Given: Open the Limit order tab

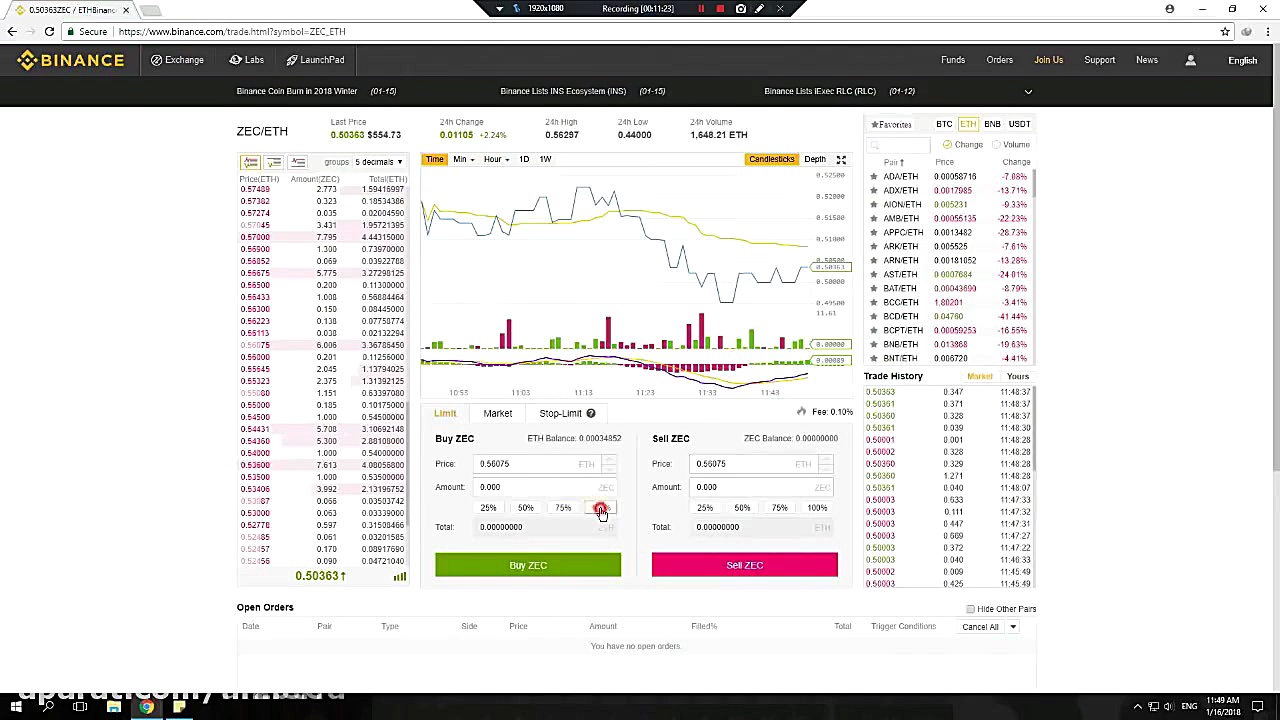Looking at the screenshot, I should [445, 413].
